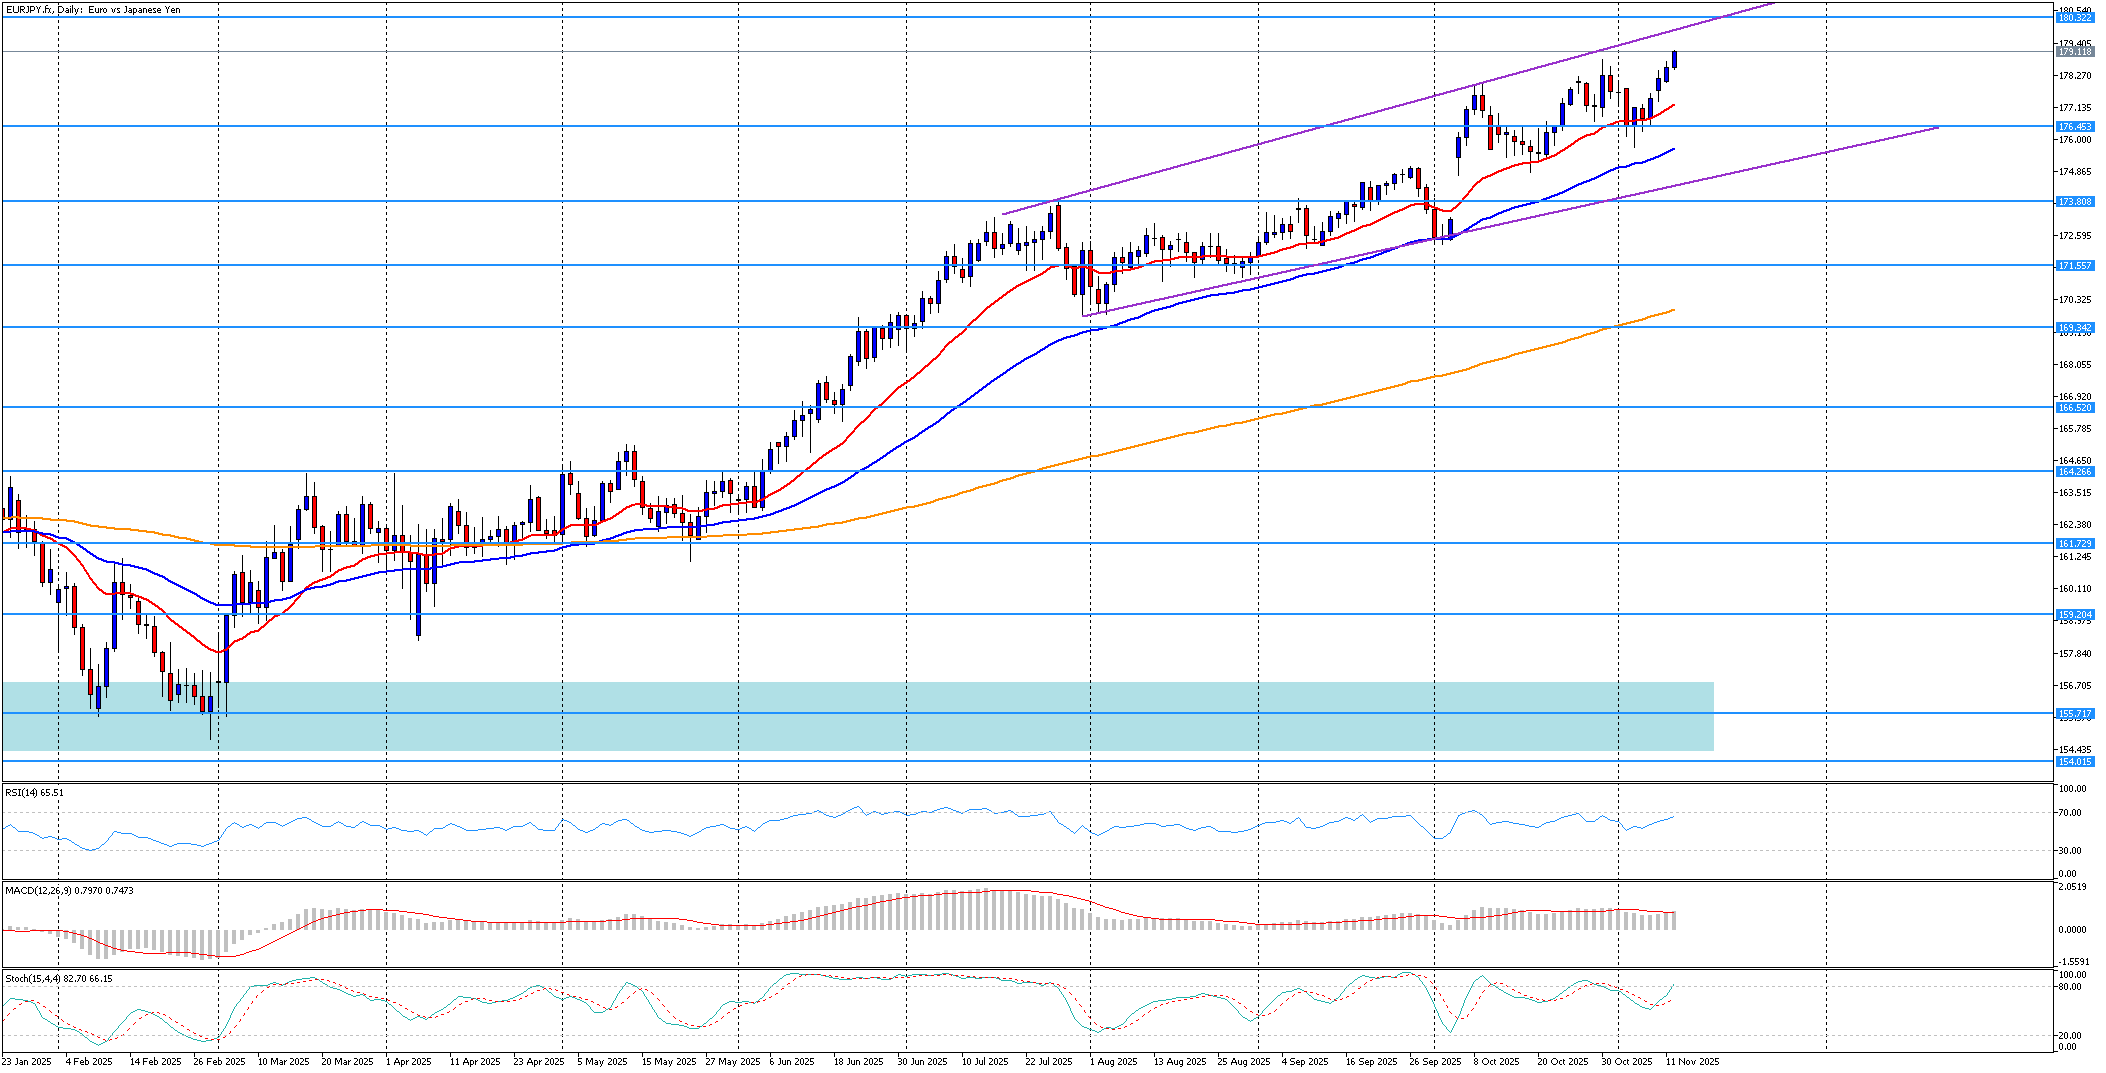The width and height of the screenshot is (2106, 1073).
Task: Click the RSI 70.00 scale value
Action: (x=2070, y=813)
